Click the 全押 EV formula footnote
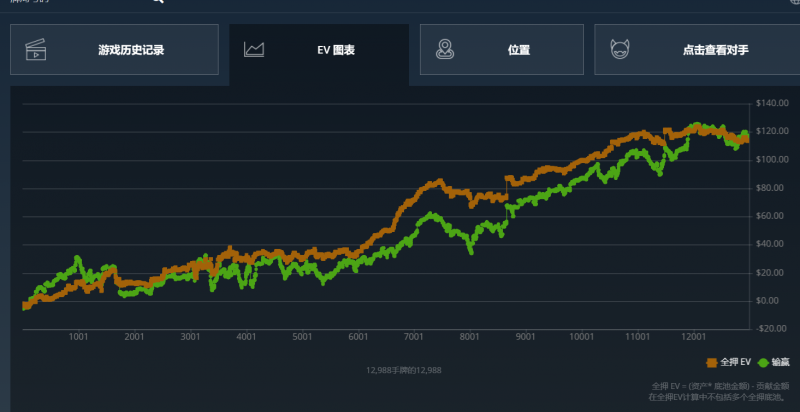800x412 pixels. tap(720, 390)
